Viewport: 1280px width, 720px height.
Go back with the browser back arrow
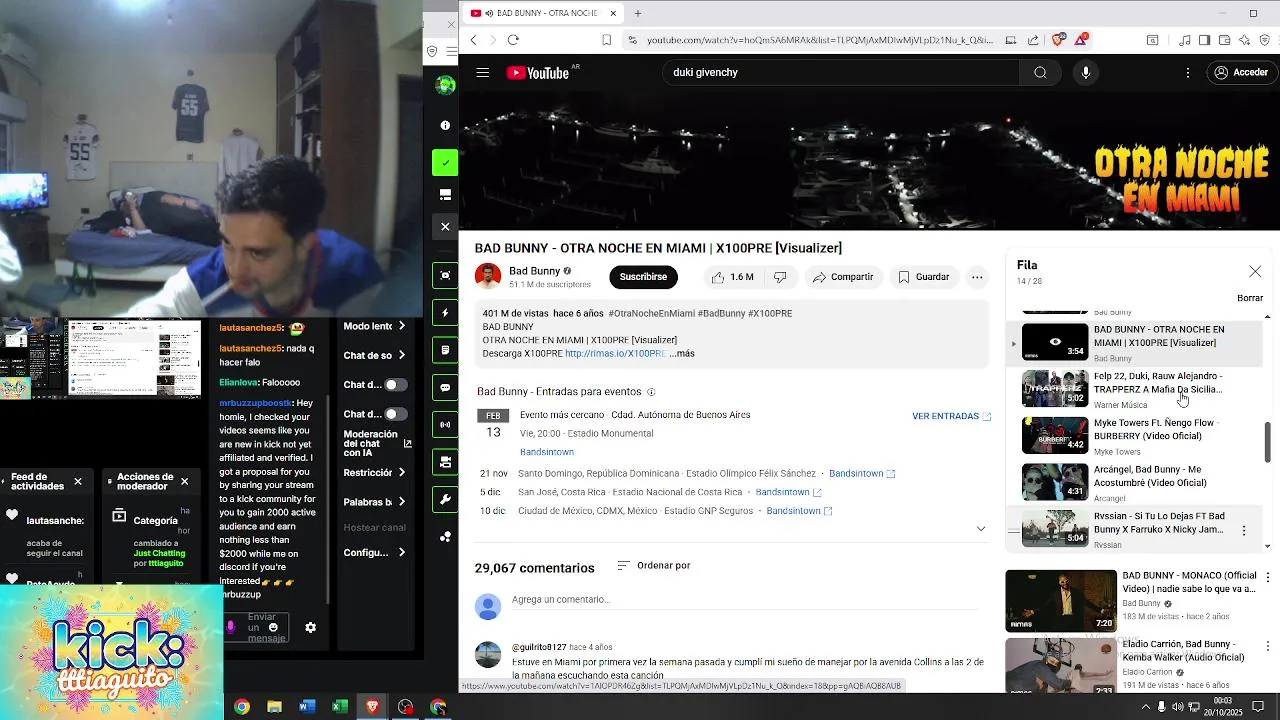point(474,40)
